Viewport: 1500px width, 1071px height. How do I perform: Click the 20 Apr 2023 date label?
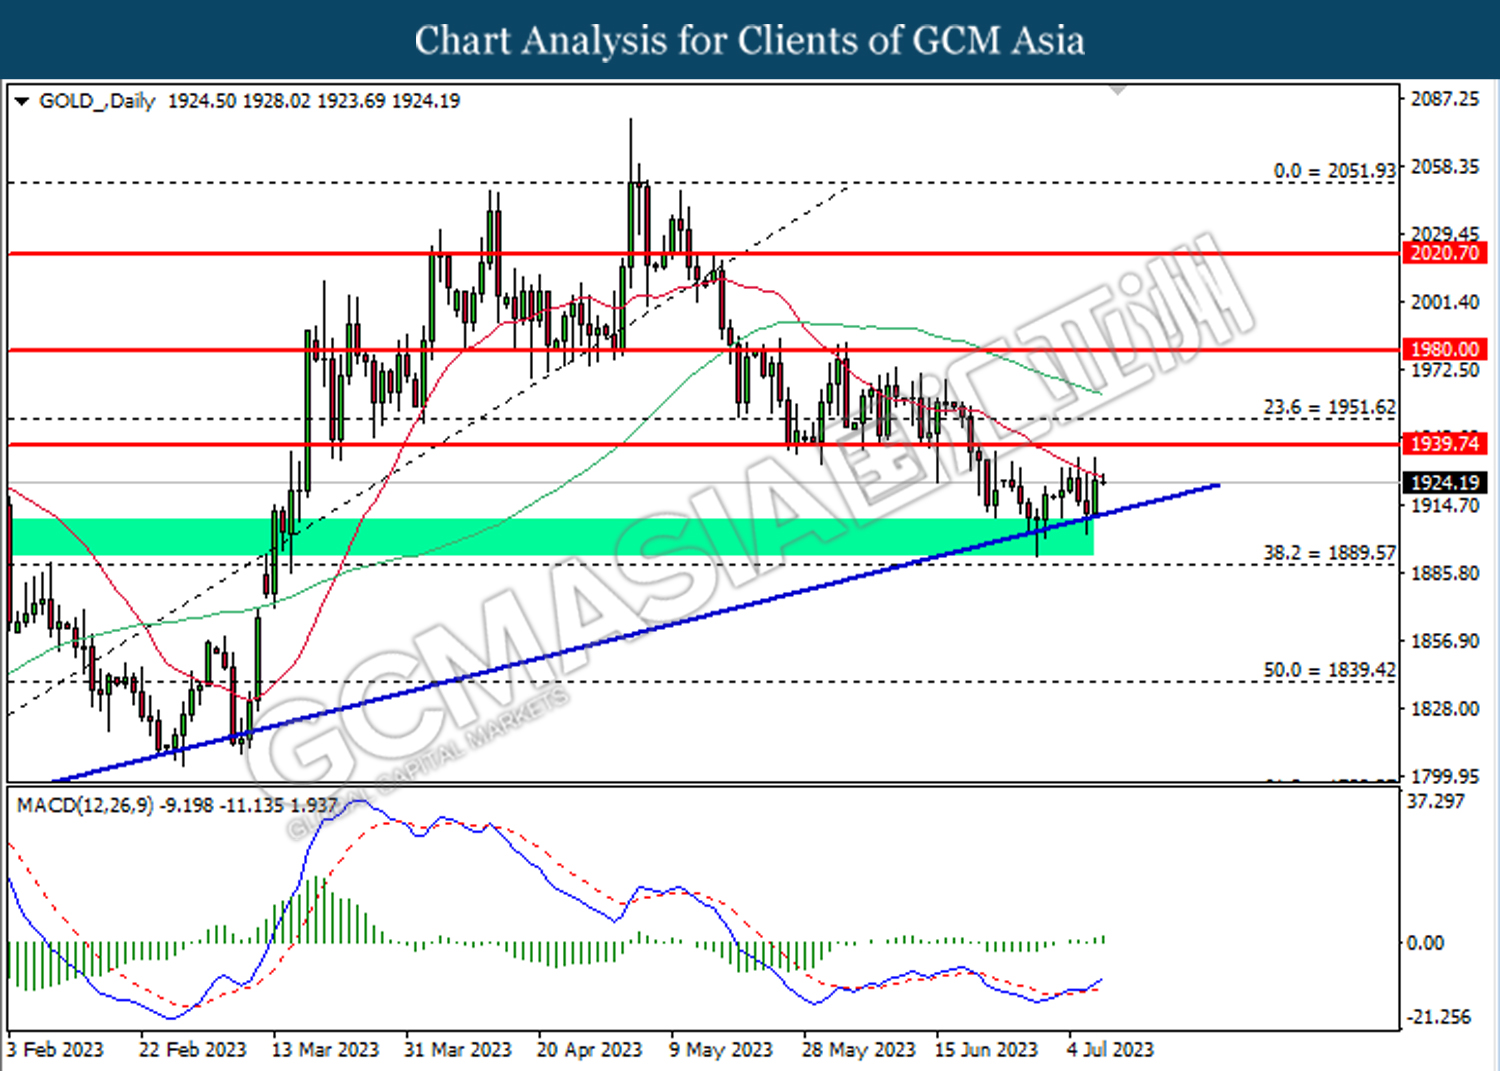(x=589, y=1050)
